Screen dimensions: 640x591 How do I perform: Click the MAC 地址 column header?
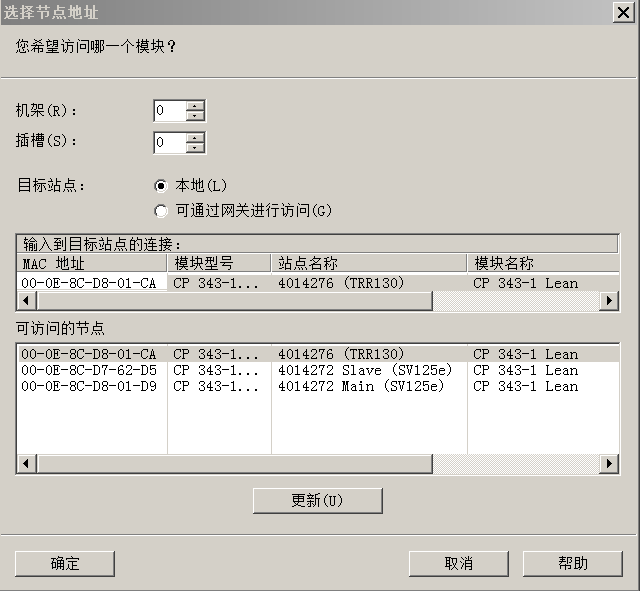(x=92, y=263)
